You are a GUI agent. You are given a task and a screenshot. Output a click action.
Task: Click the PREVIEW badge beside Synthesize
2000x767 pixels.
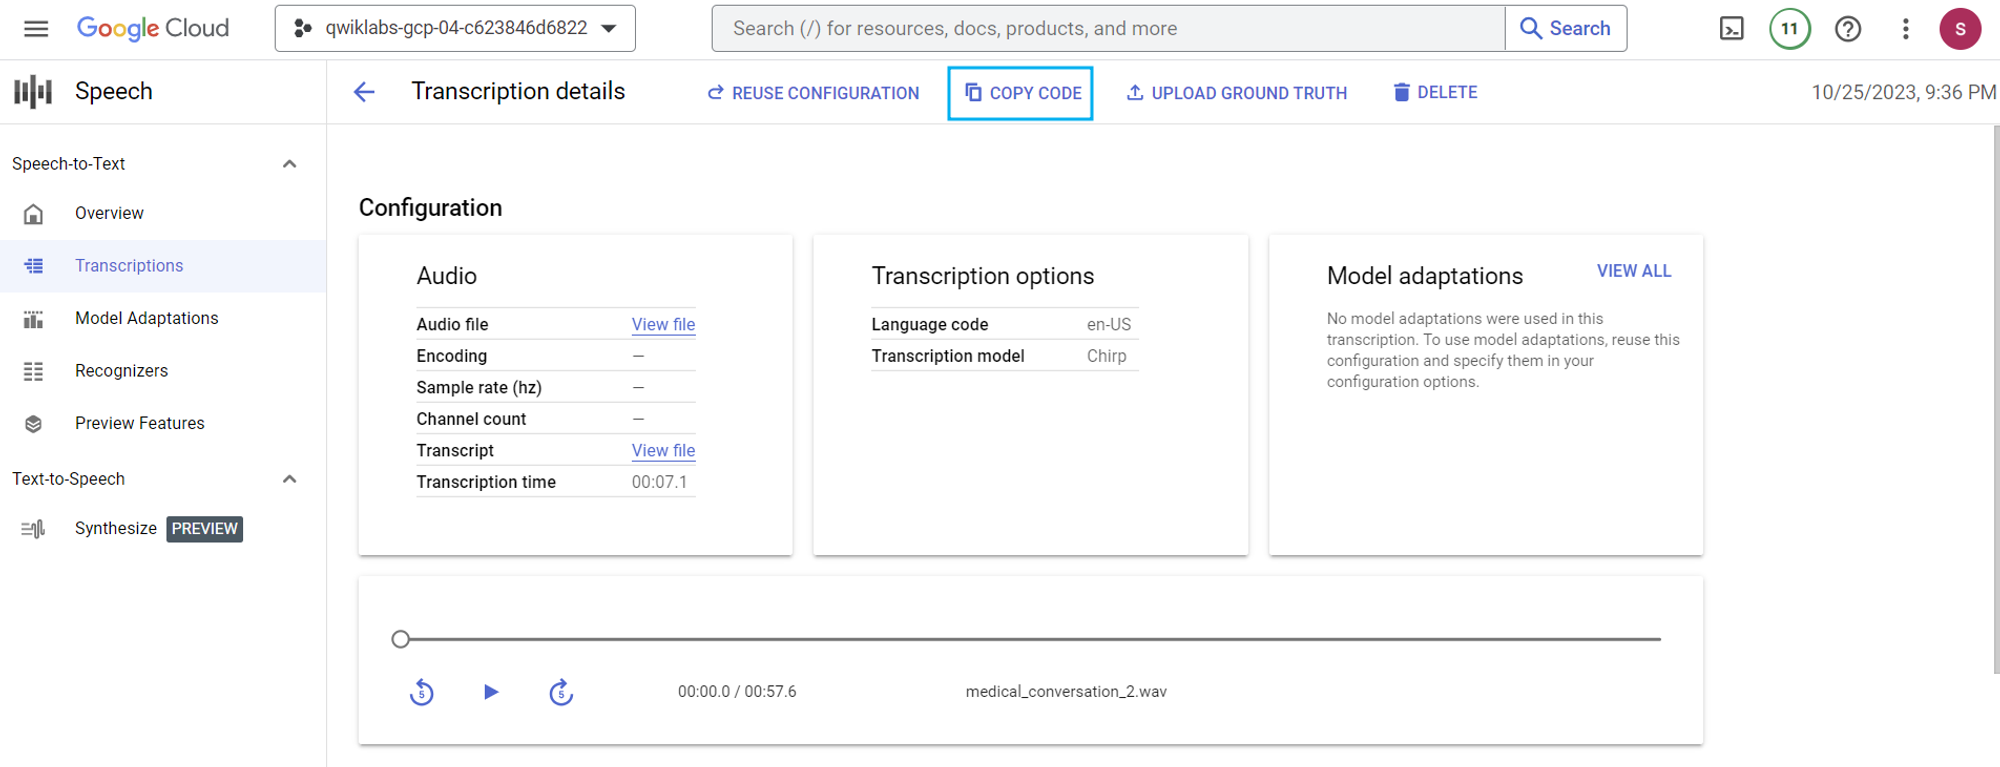[x=205, y=528]
